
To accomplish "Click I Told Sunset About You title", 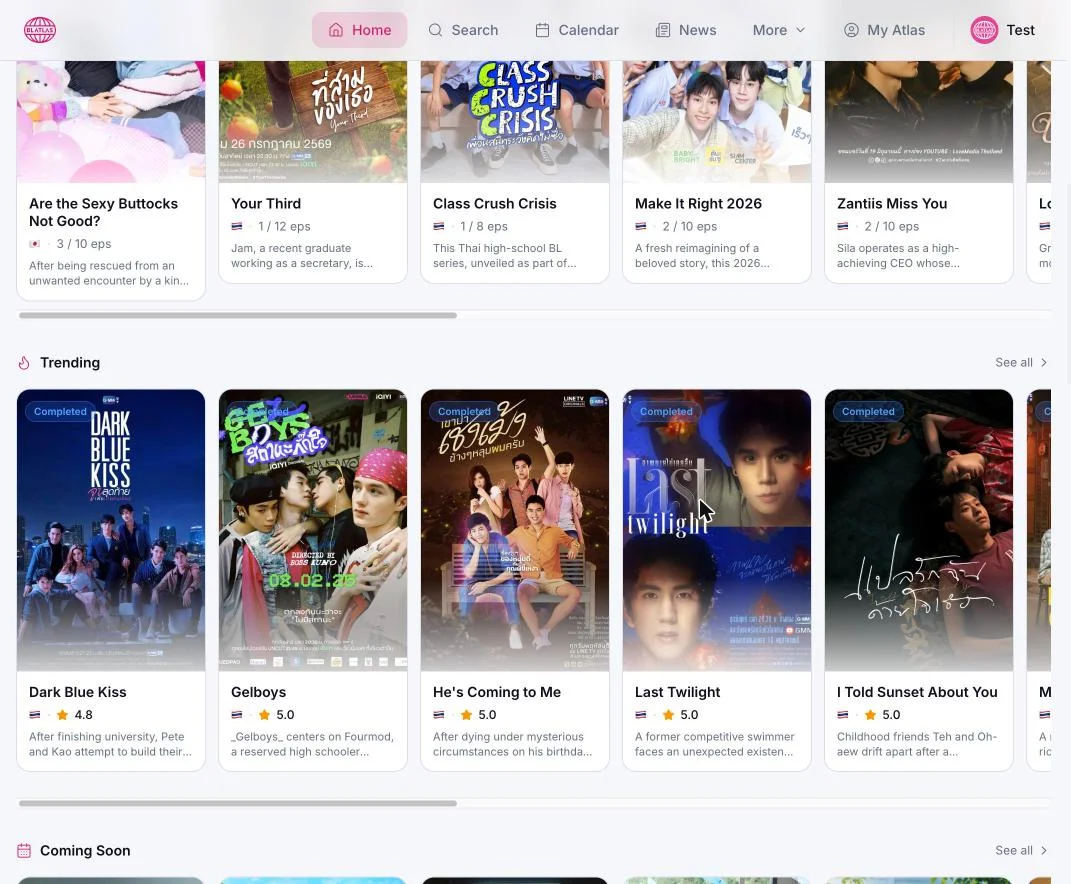I will 917,692.
